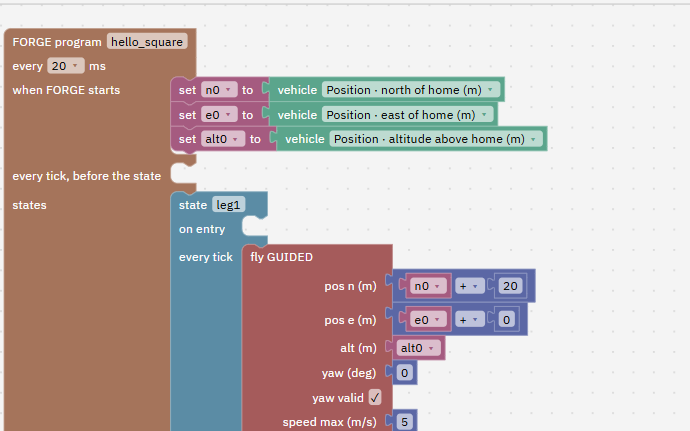Toggle the yaw valid checkbox

pos(375,398)
